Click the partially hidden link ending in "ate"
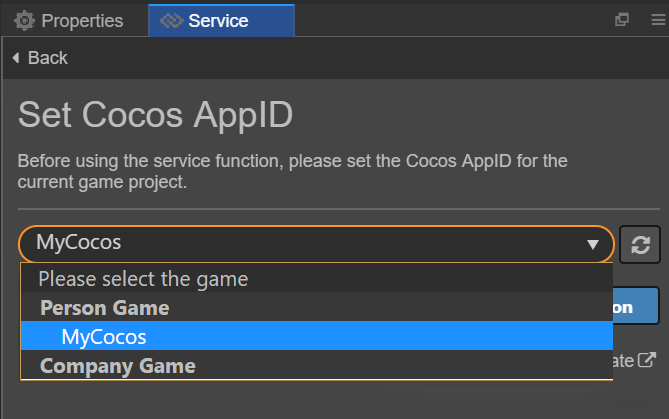Image resolution: width=669 pixels, height=419 pixels. coord(624,360)
